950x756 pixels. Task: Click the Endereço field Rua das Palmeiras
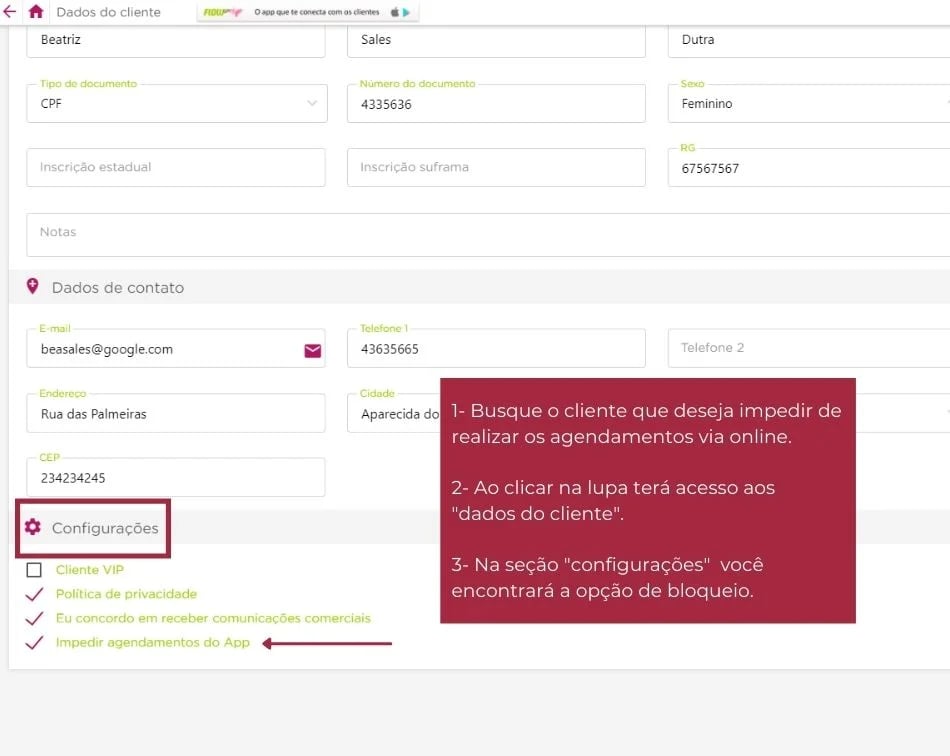pos(176,413)
